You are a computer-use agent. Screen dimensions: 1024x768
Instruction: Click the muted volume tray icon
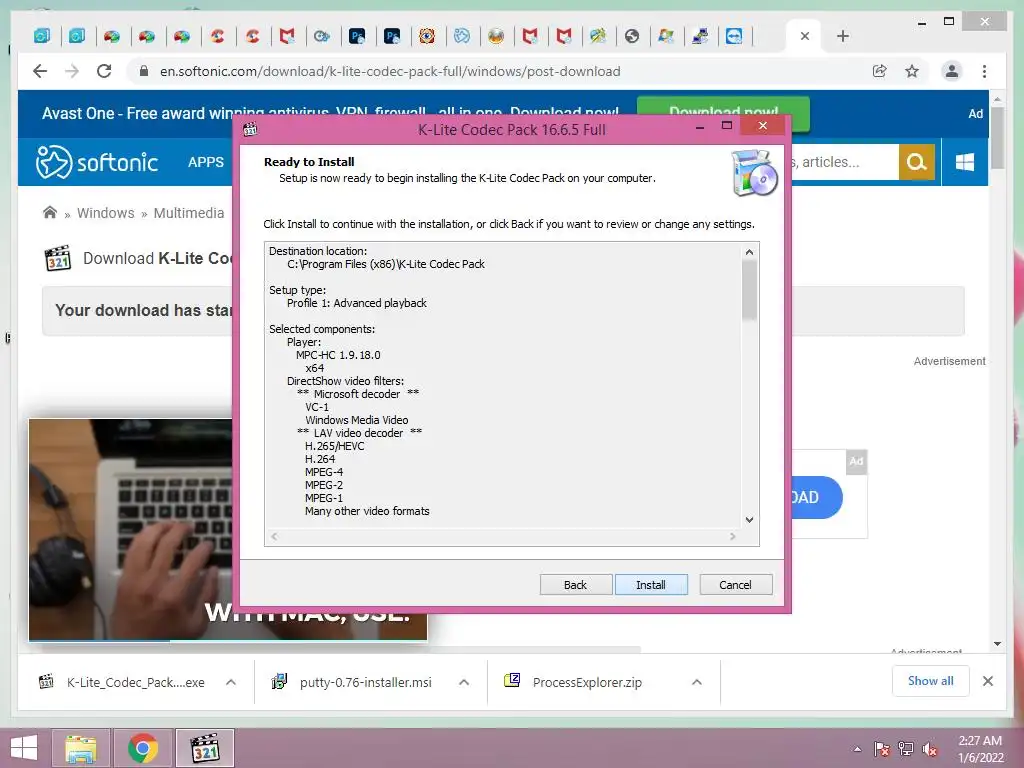930,749
